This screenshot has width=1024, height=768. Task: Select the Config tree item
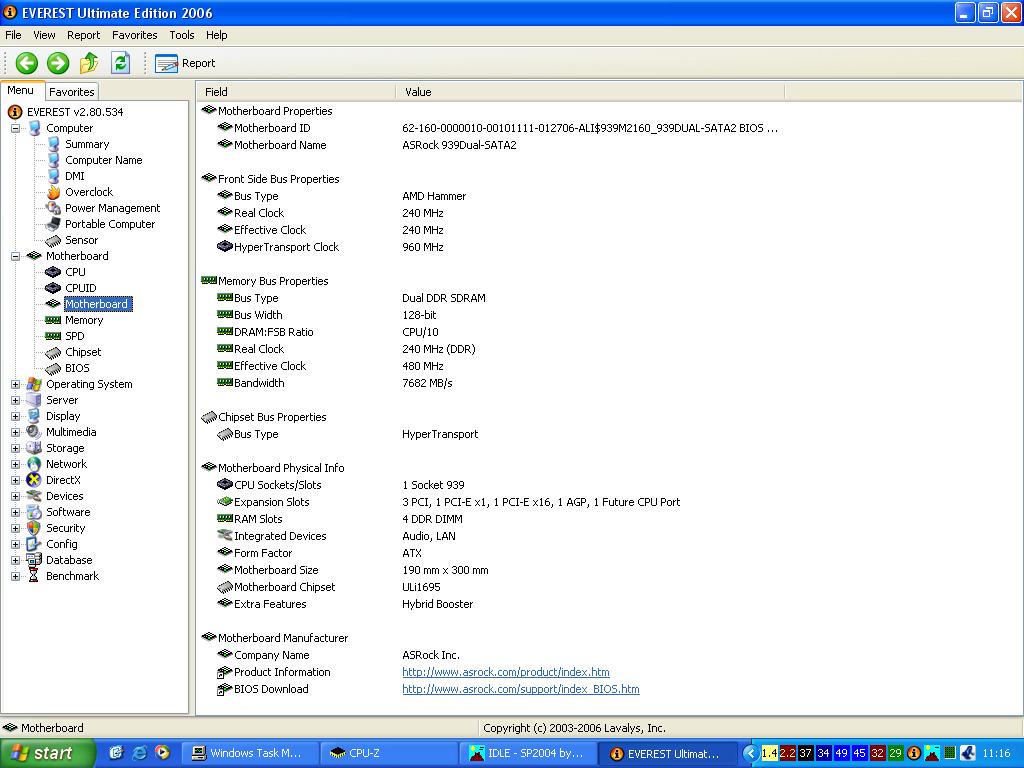tap(61, 544)
